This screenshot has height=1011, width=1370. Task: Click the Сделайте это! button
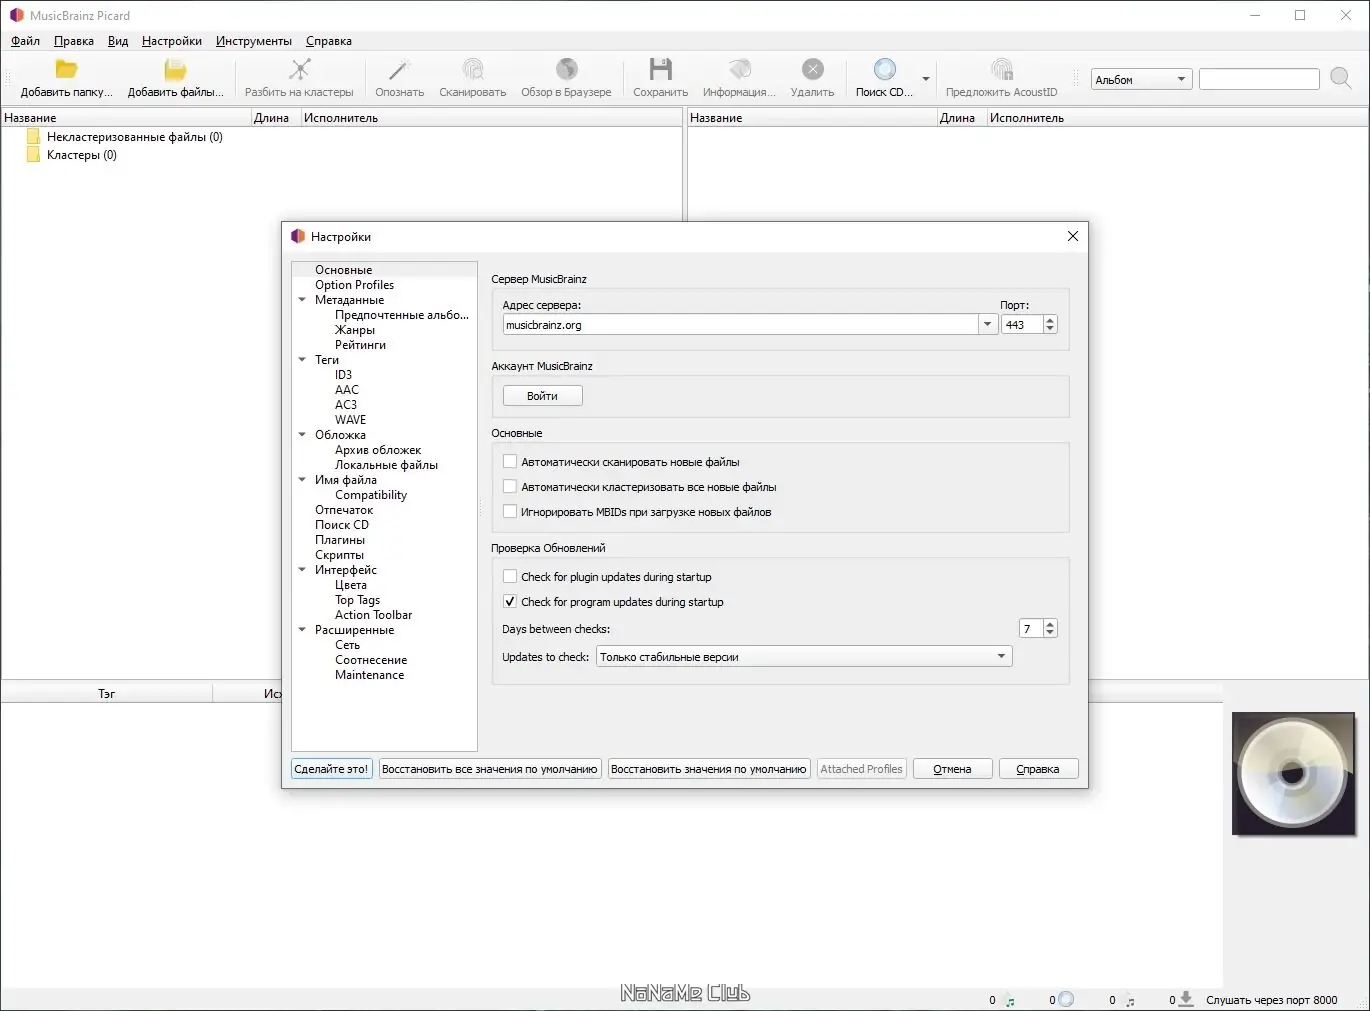tap(331, 769)
